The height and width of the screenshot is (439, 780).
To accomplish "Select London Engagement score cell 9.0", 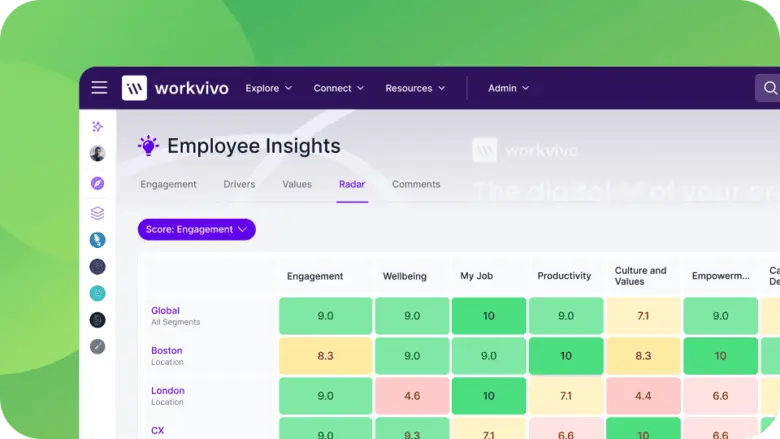I will pos(325,396).
